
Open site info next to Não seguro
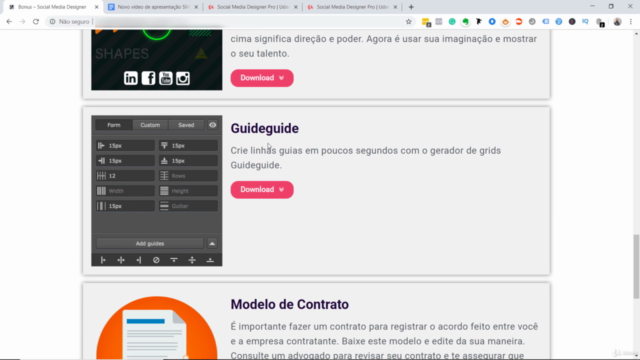(x=52, y=22)
